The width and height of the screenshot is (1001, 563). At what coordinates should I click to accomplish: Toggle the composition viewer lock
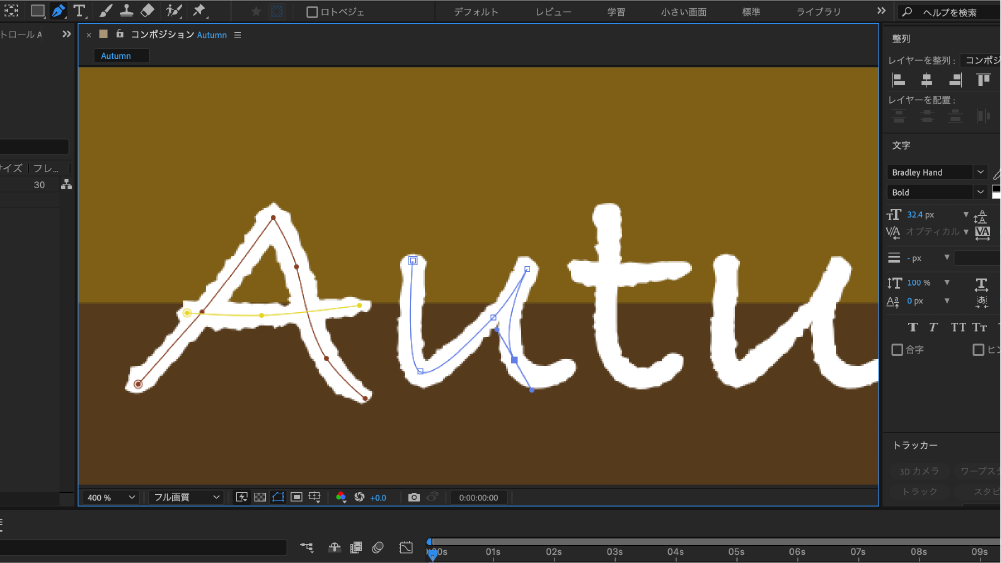tap(119, 34)
